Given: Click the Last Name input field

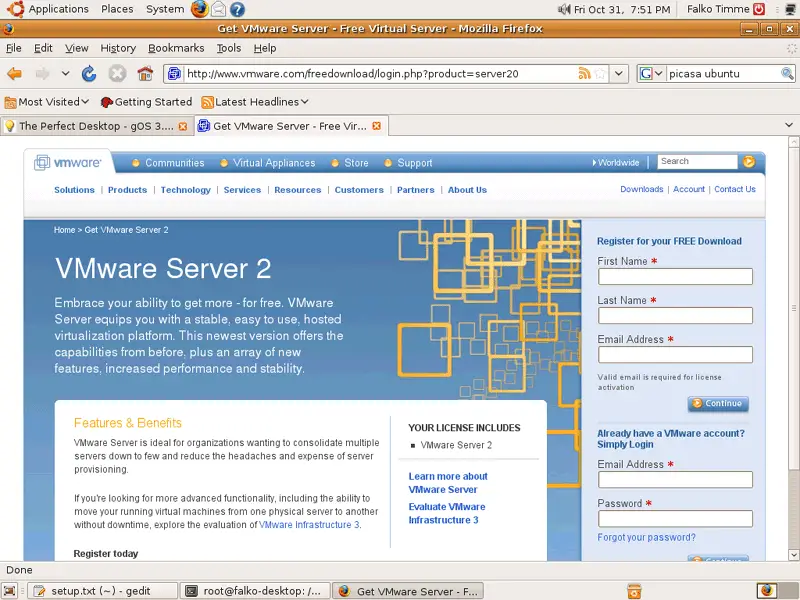Looking at the screenshot, I should tap(675, 315).
